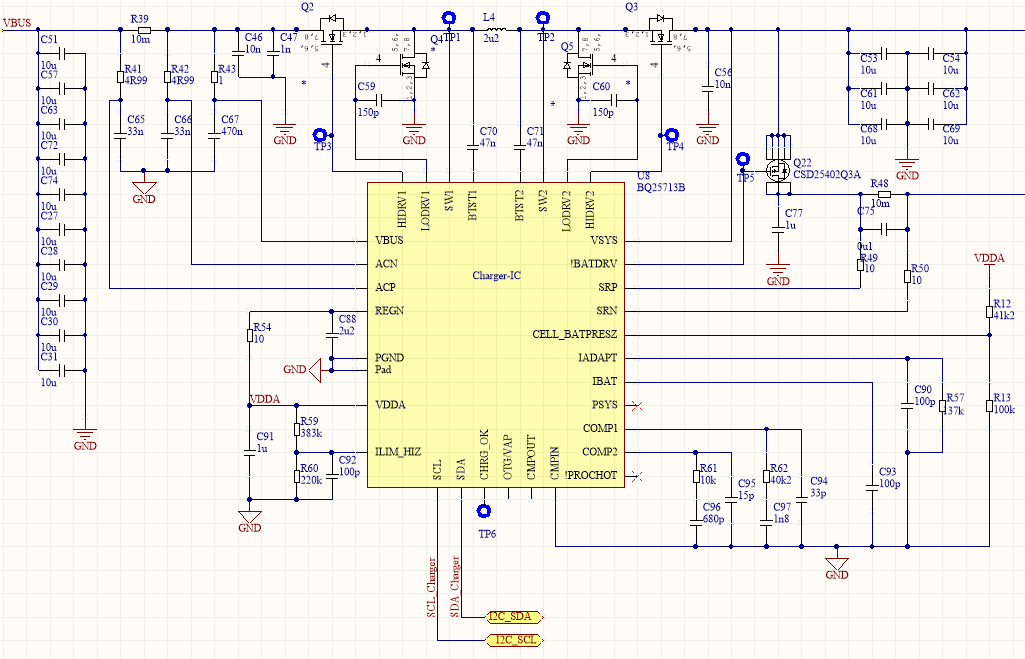
Task: Click the R62 designator label
Action: click(x=779, y=468)
